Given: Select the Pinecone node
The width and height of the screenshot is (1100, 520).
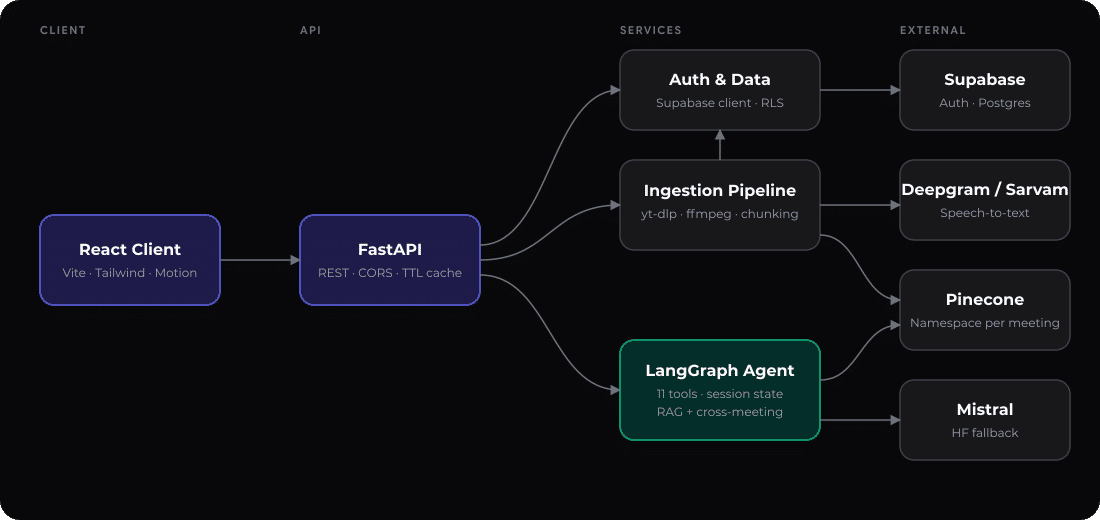Looking at the screenshot, I should click(x=985, y=310).
